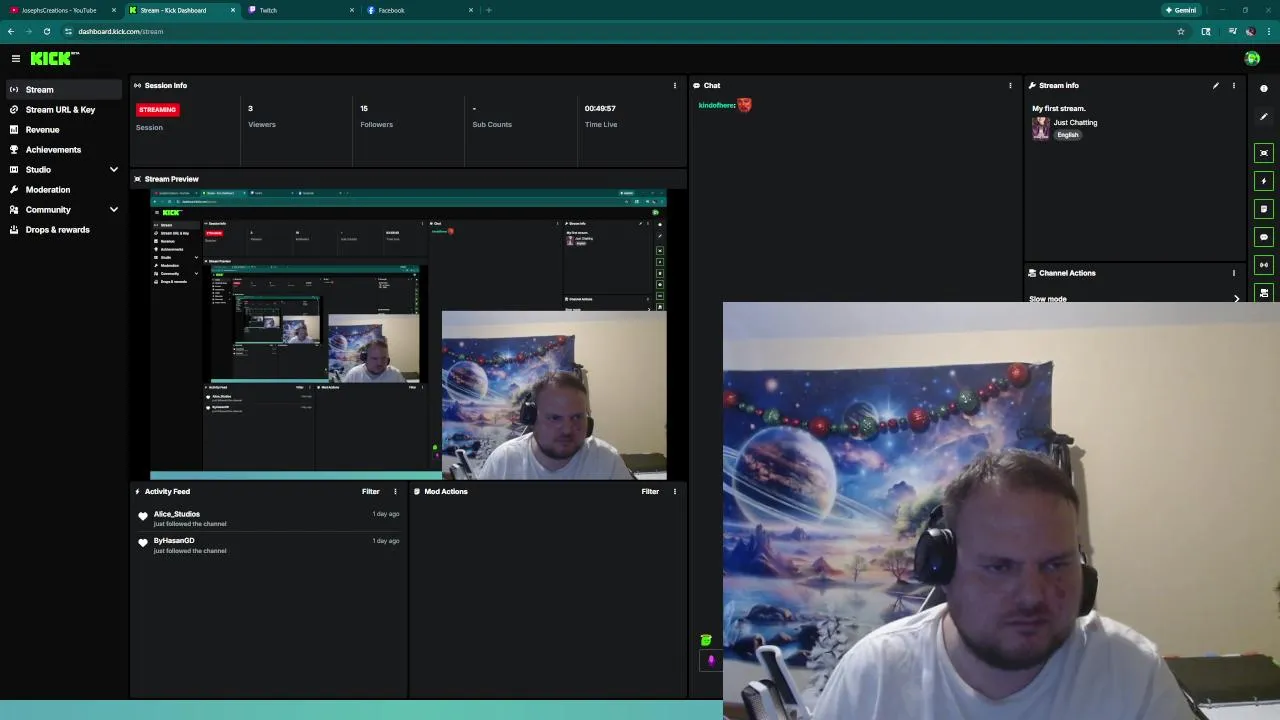View site information icon in address bar
Viewport: 1280px width, 720px height.
pyautogui.click(x=68, y=31)
